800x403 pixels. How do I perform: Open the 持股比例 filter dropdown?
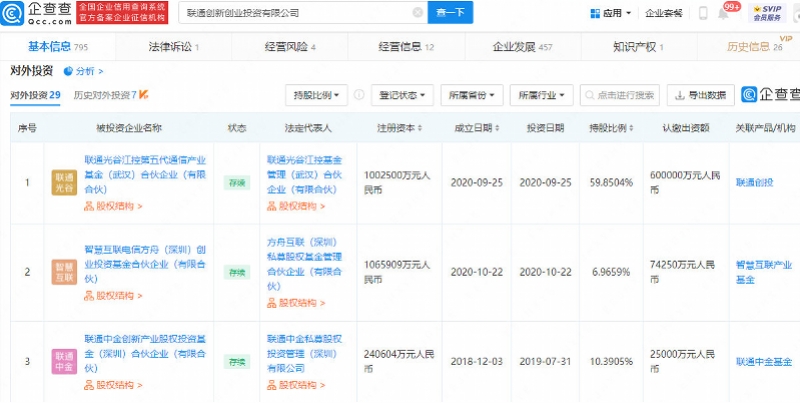(316, 95)
